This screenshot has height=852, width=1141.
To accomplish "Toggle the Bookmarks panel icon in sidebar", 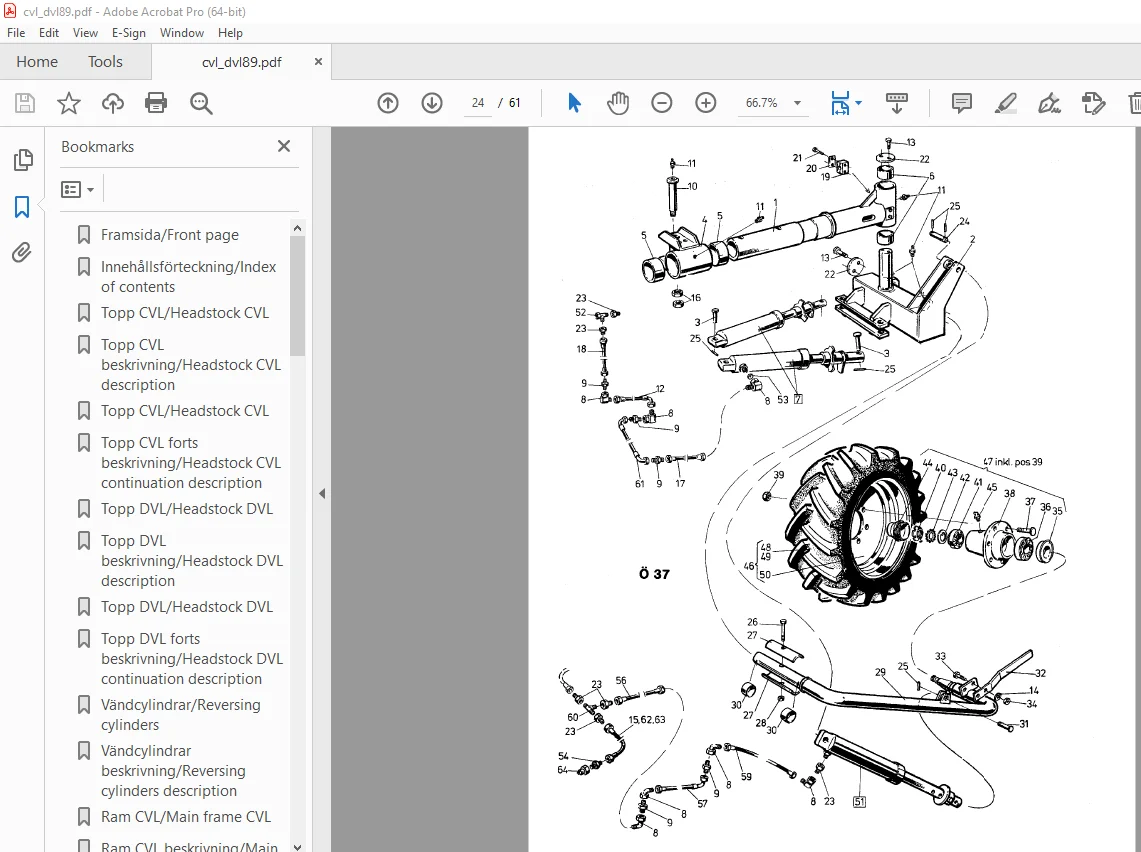I will pyautogui.click(x=22, y=207).
